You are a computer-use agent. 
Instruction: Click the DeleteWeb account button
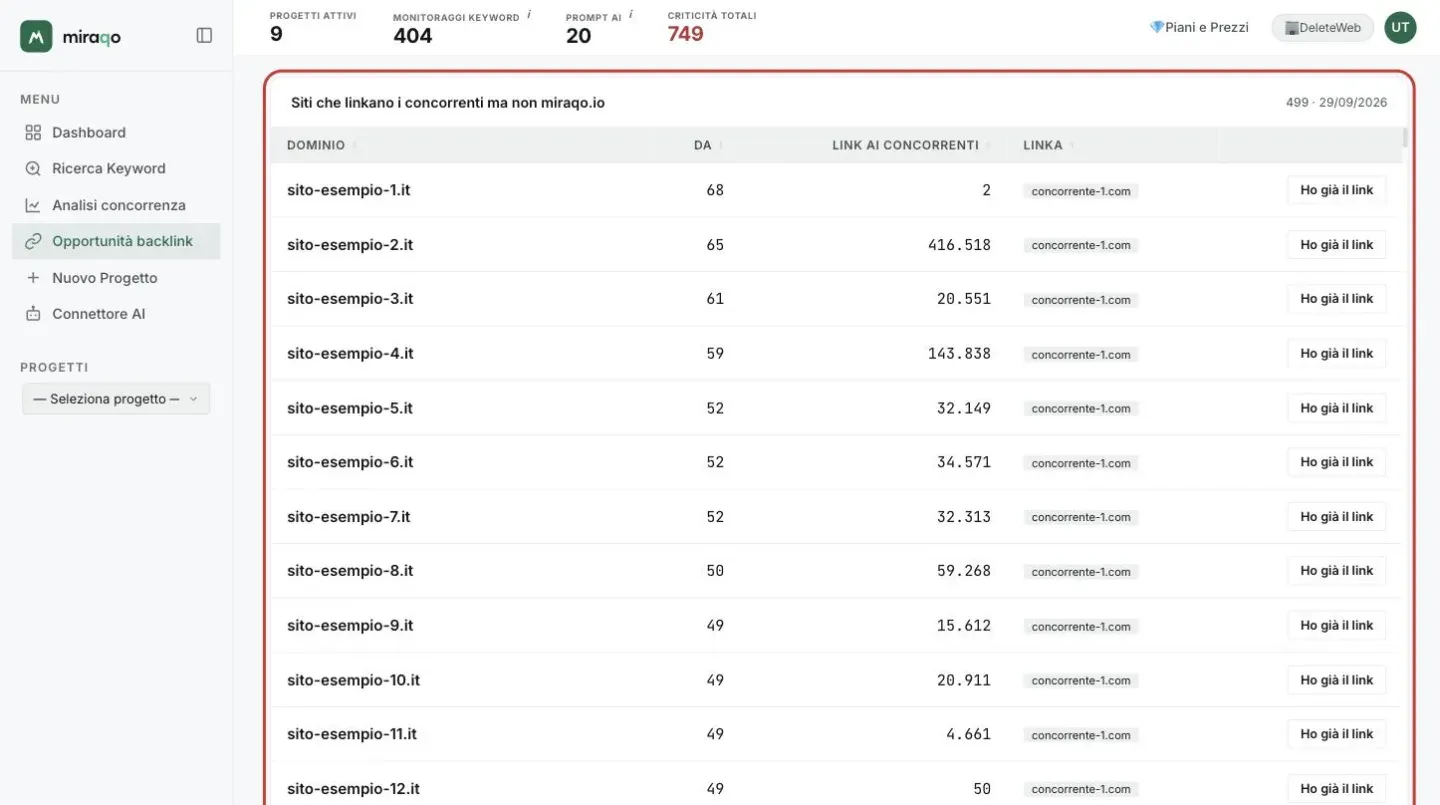pyautogui.click(x=1322, y=28)
